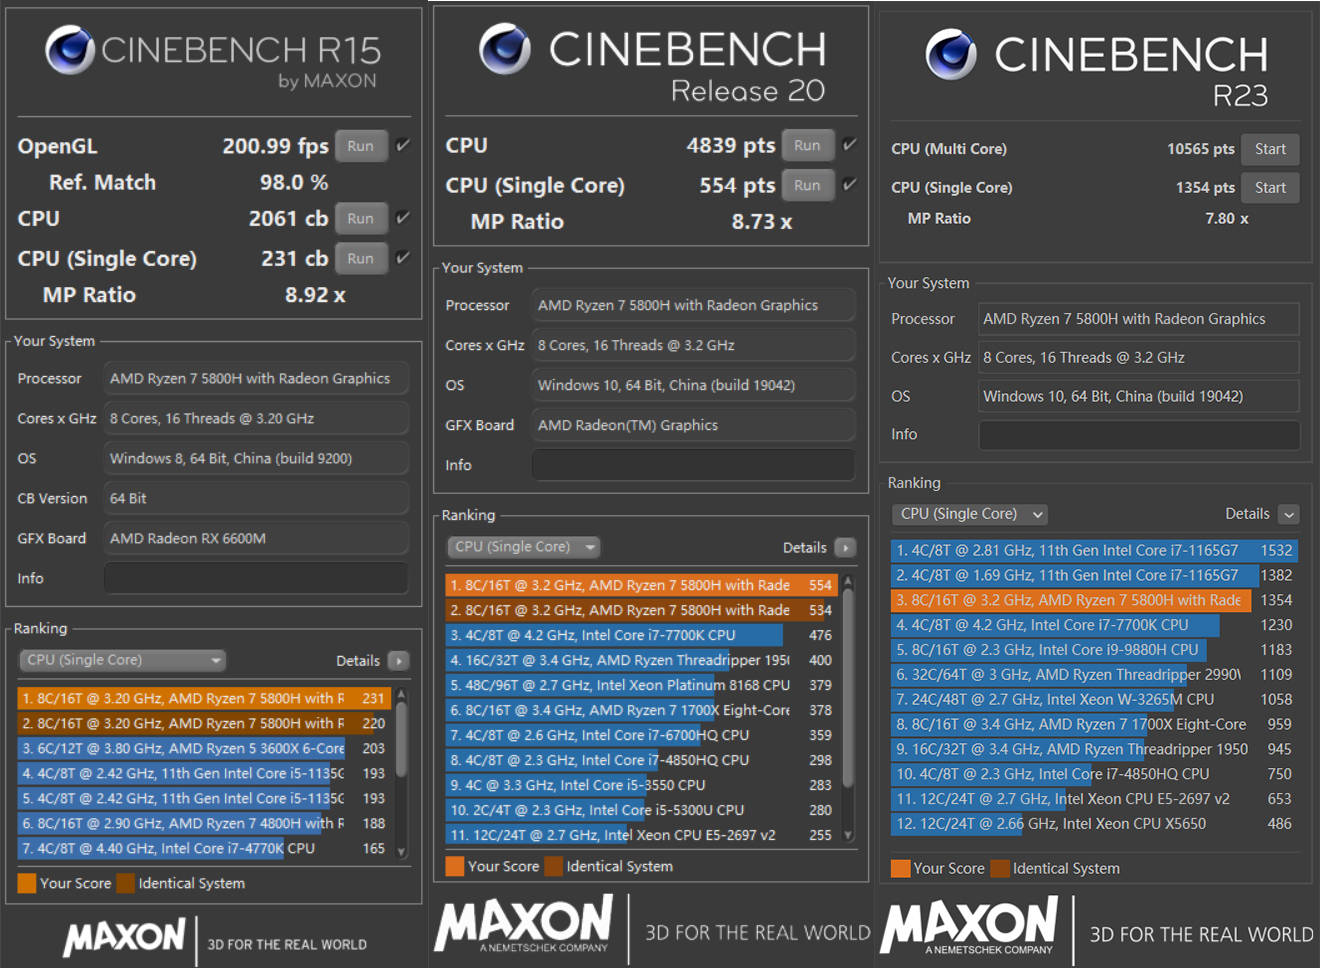Click the CB Version 64 Bit field
The image size is (1320, 968).
pos(256,498)
